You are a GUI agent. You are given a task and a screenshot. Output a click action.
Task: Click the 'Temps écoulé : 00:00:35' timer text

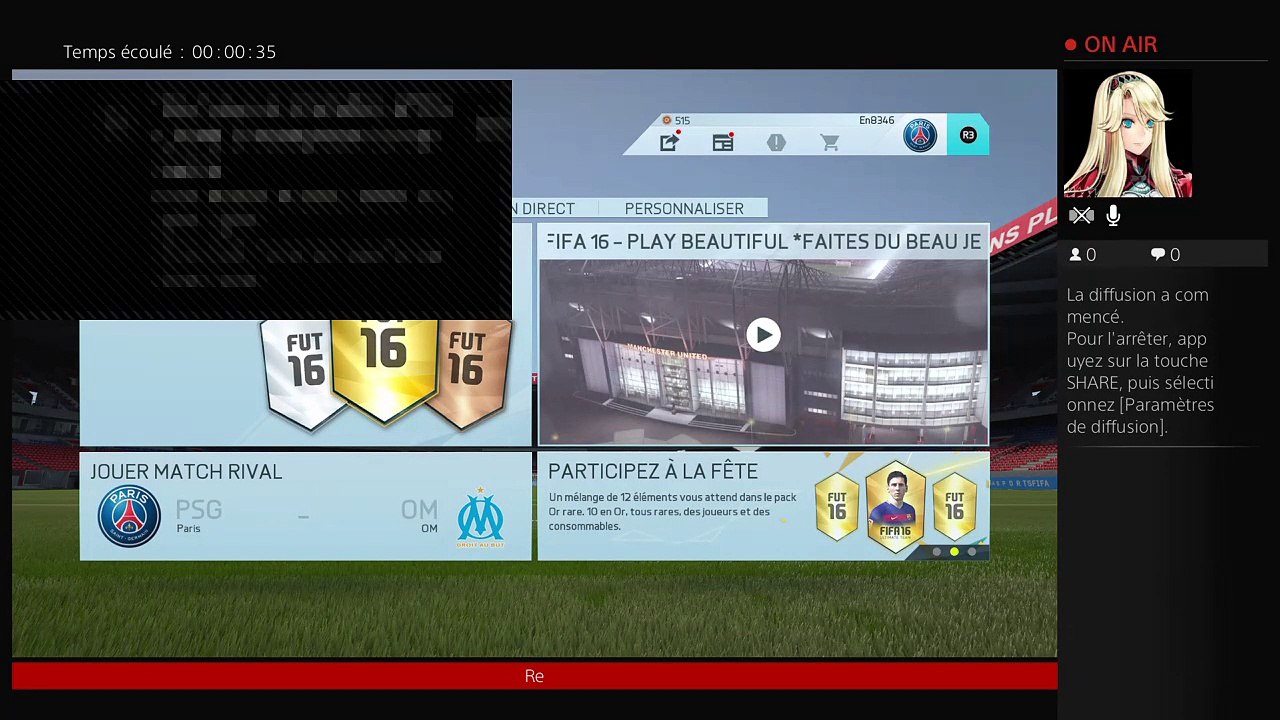pos(169,52)
